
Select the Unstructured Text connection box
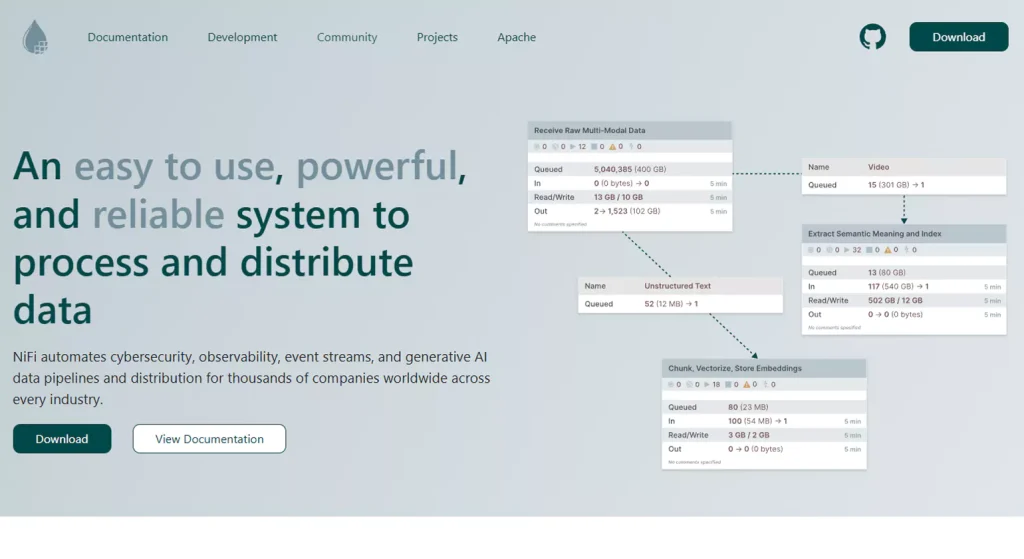click(x=680, y=295)
